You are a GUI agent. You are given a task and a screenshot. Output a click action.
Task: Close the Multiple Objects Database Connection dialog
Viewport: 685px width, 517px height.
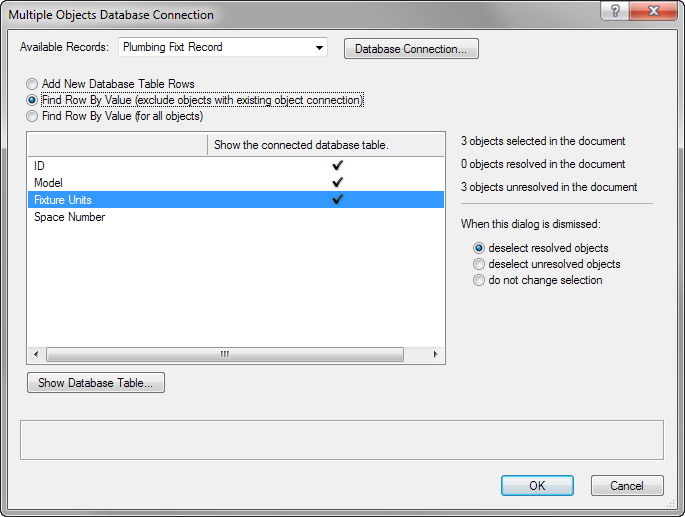[654, 12]
